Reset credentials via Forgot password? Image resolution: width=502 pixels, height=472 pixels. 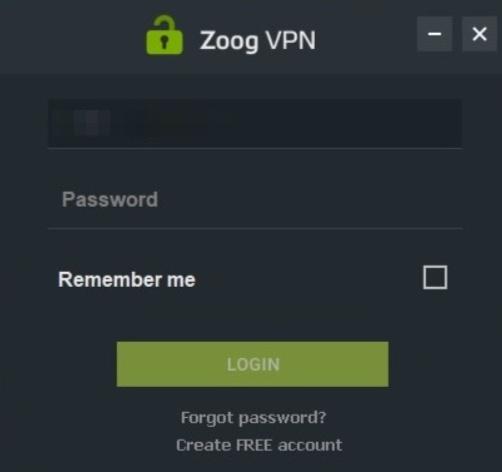(x=253, y=418)
